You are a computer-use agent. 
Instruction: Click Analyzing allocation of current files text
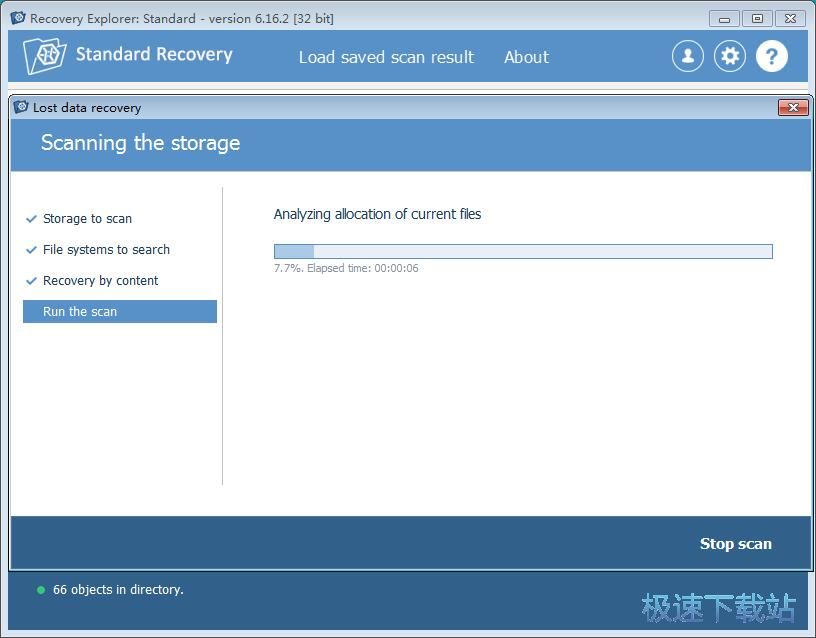pyautogui.click(x=377, y=214)
